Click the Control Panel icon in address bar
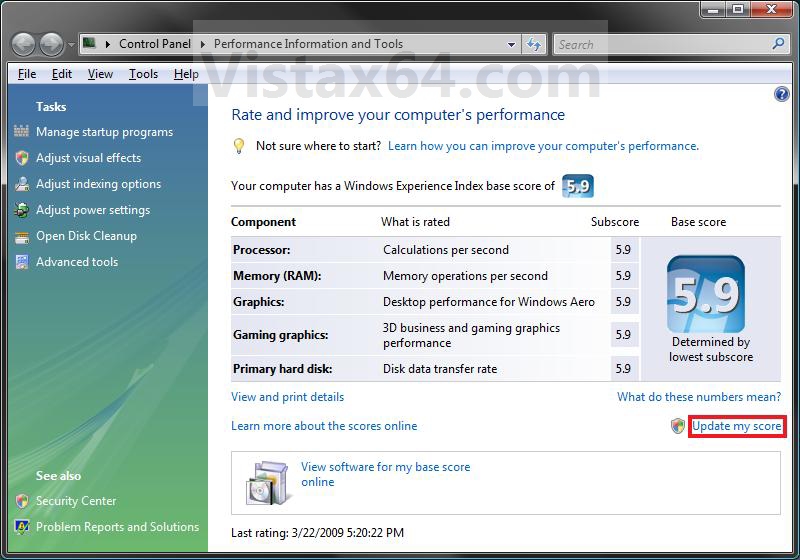 (89, 43)
